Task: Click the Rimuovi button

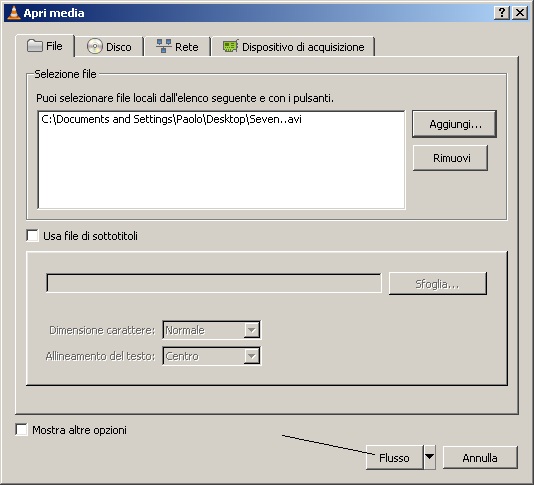Action: pyautogui.click(x=451, y=158)
